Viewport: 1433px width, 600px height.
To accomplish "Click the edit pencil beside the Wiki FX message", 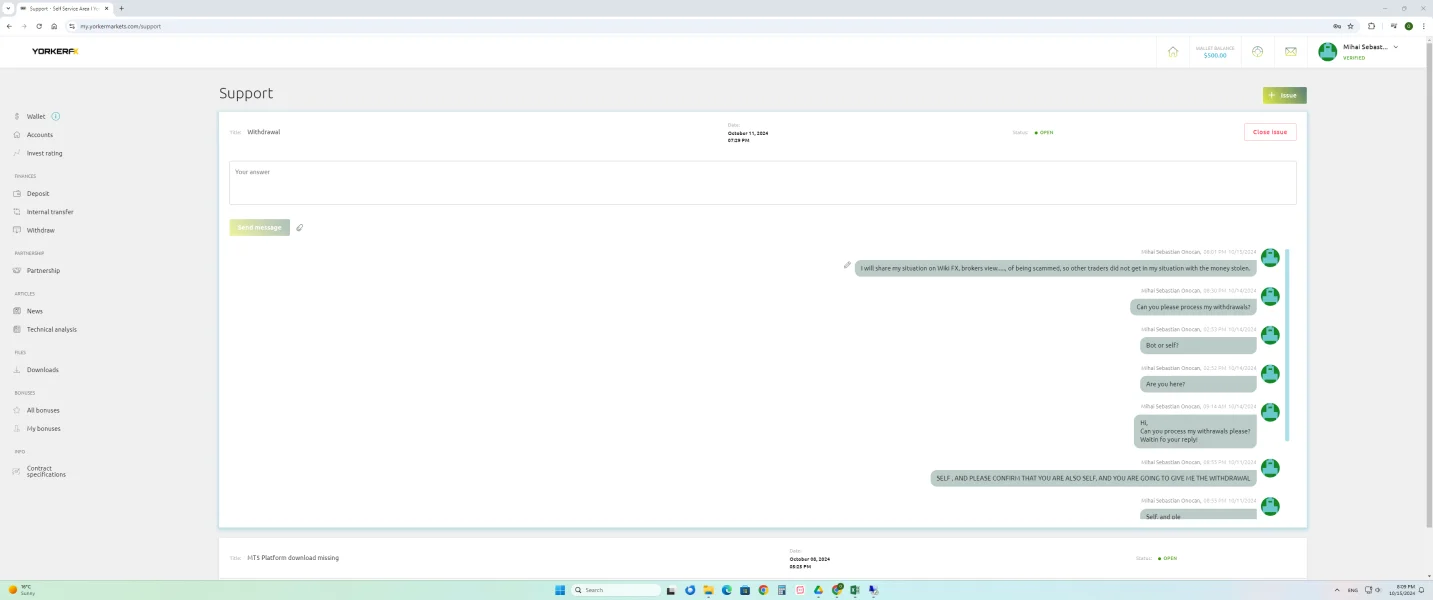I will tap(847, 265).
